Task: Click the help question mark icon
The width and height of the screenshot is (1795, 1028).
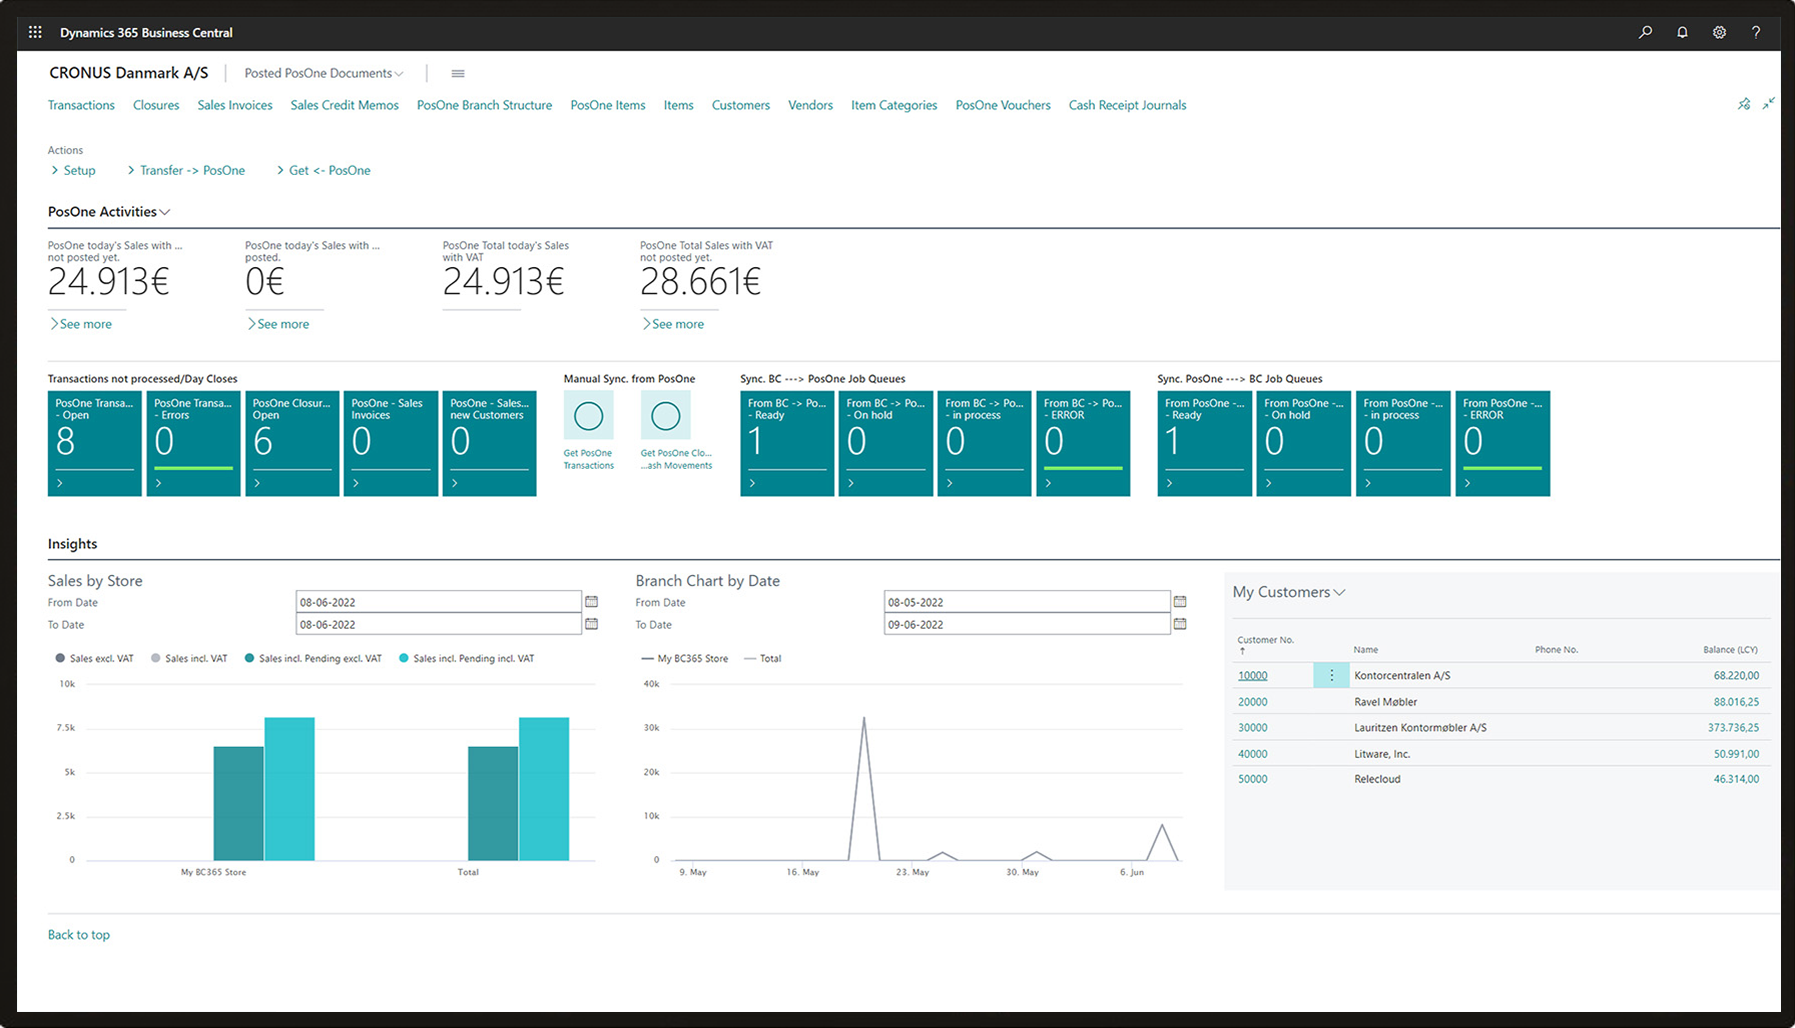Action: 1756,32
